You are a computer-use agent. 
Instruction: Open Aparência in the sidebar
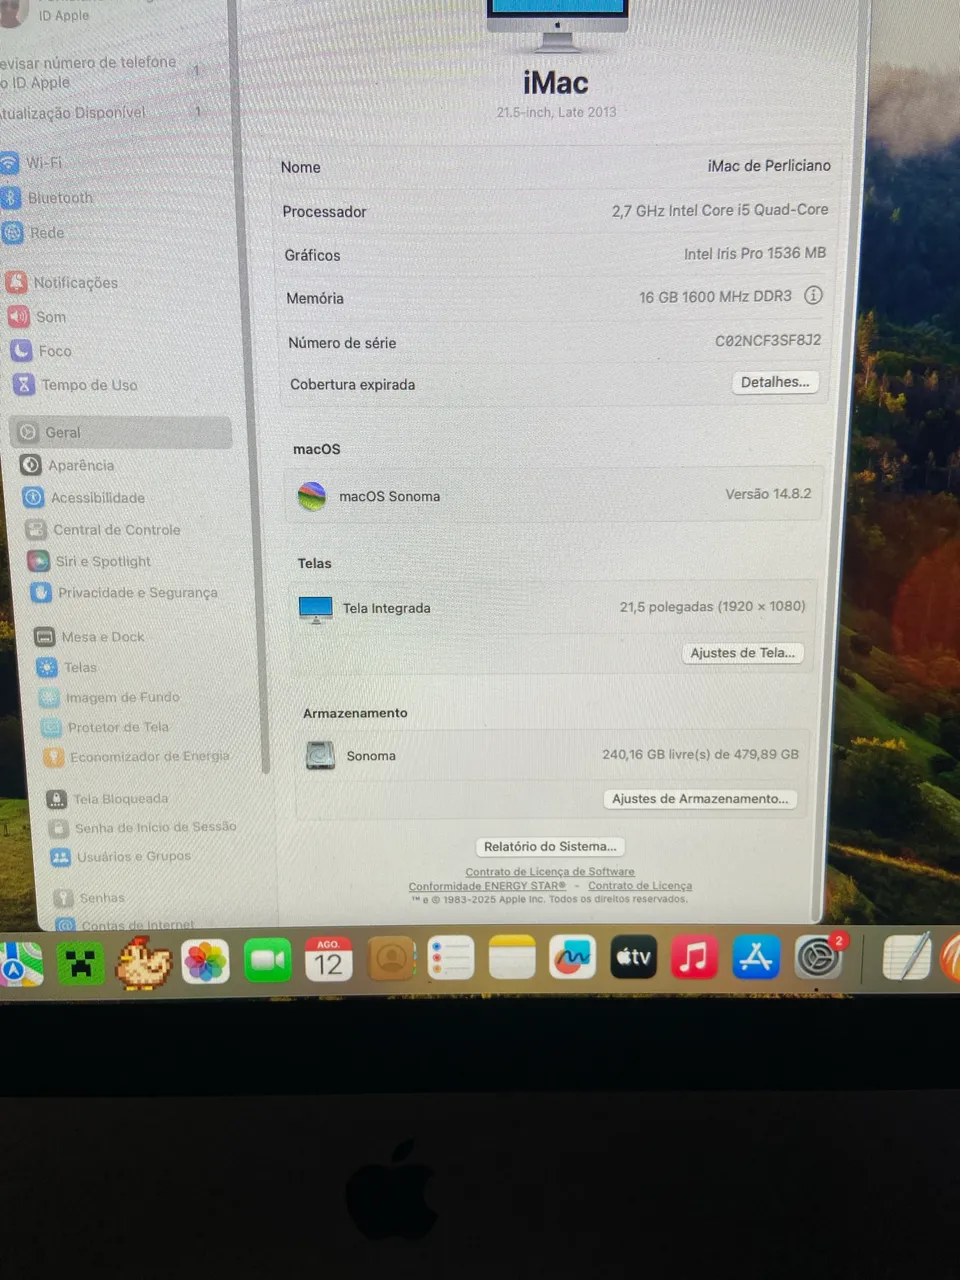click(x=67, y=465)
